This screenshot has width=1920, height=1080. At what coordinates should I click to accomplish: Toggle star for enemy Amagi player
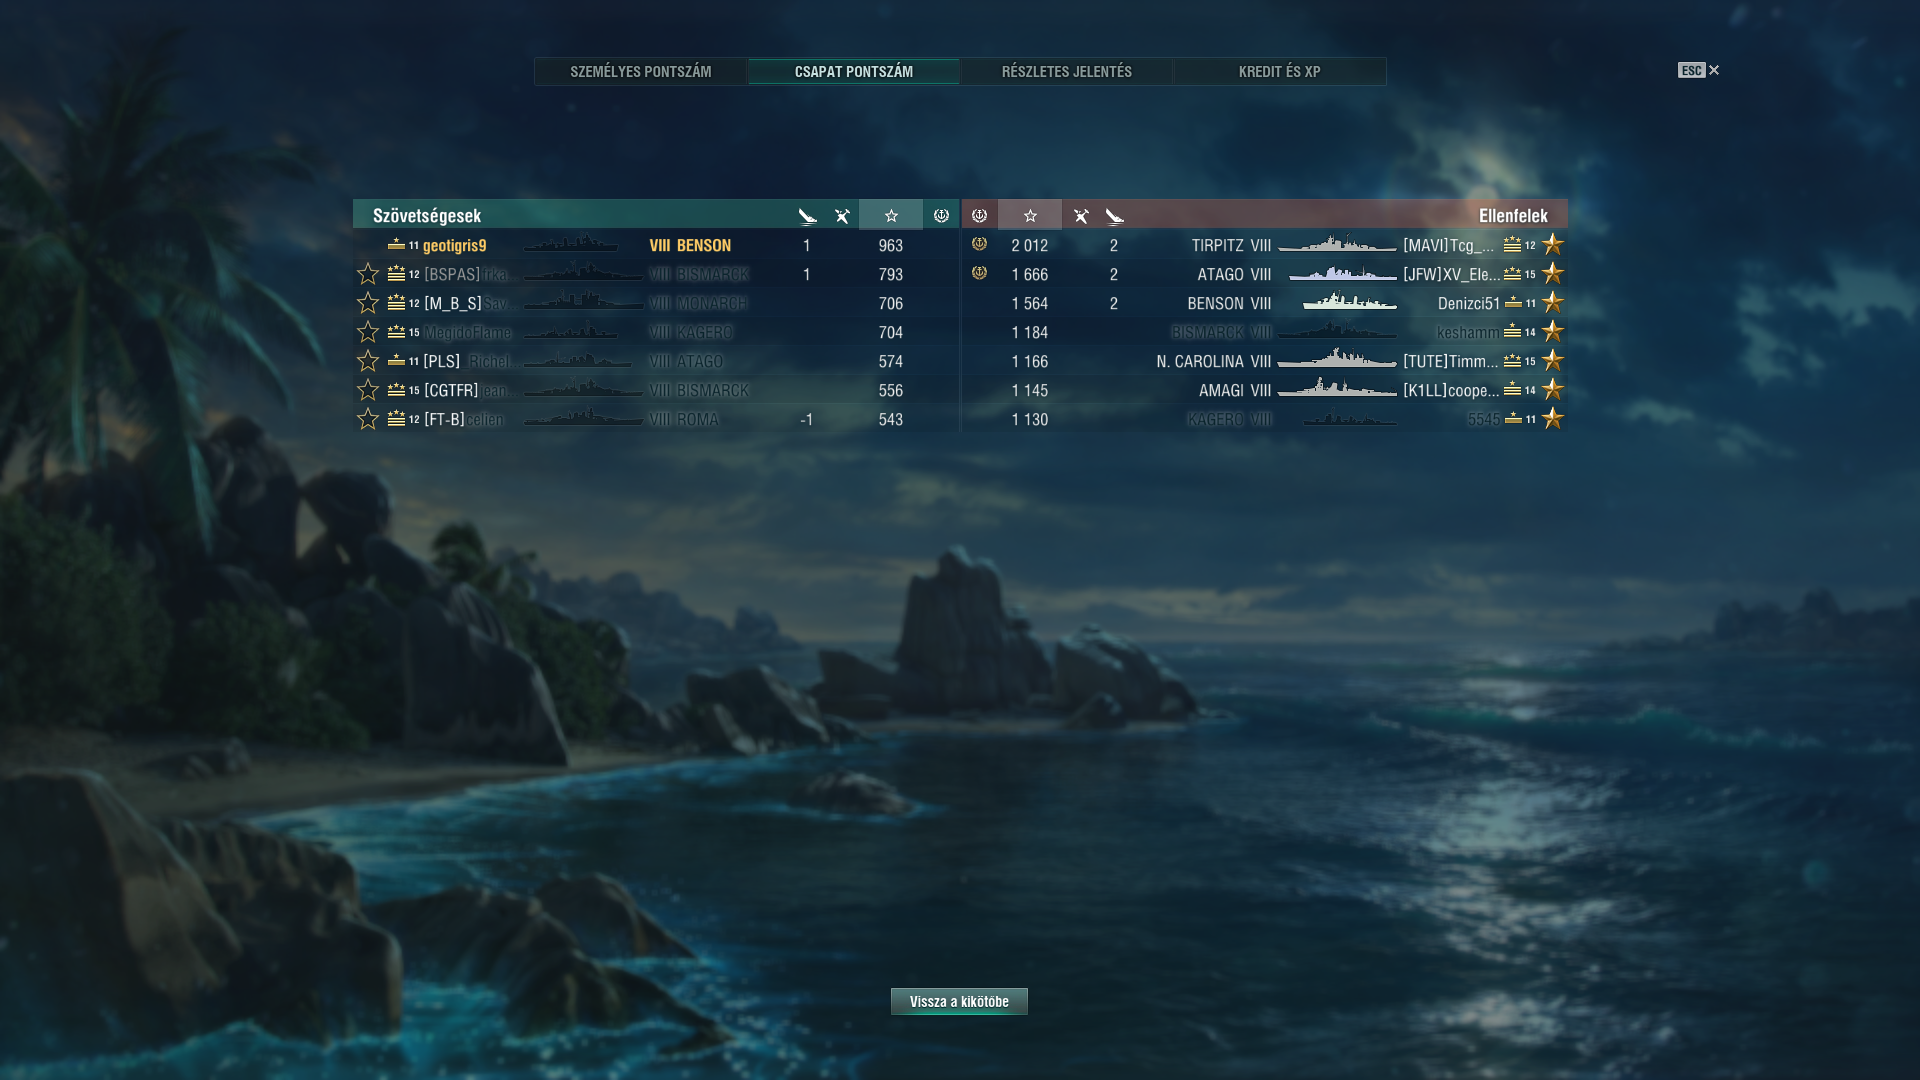[1552, 389]
